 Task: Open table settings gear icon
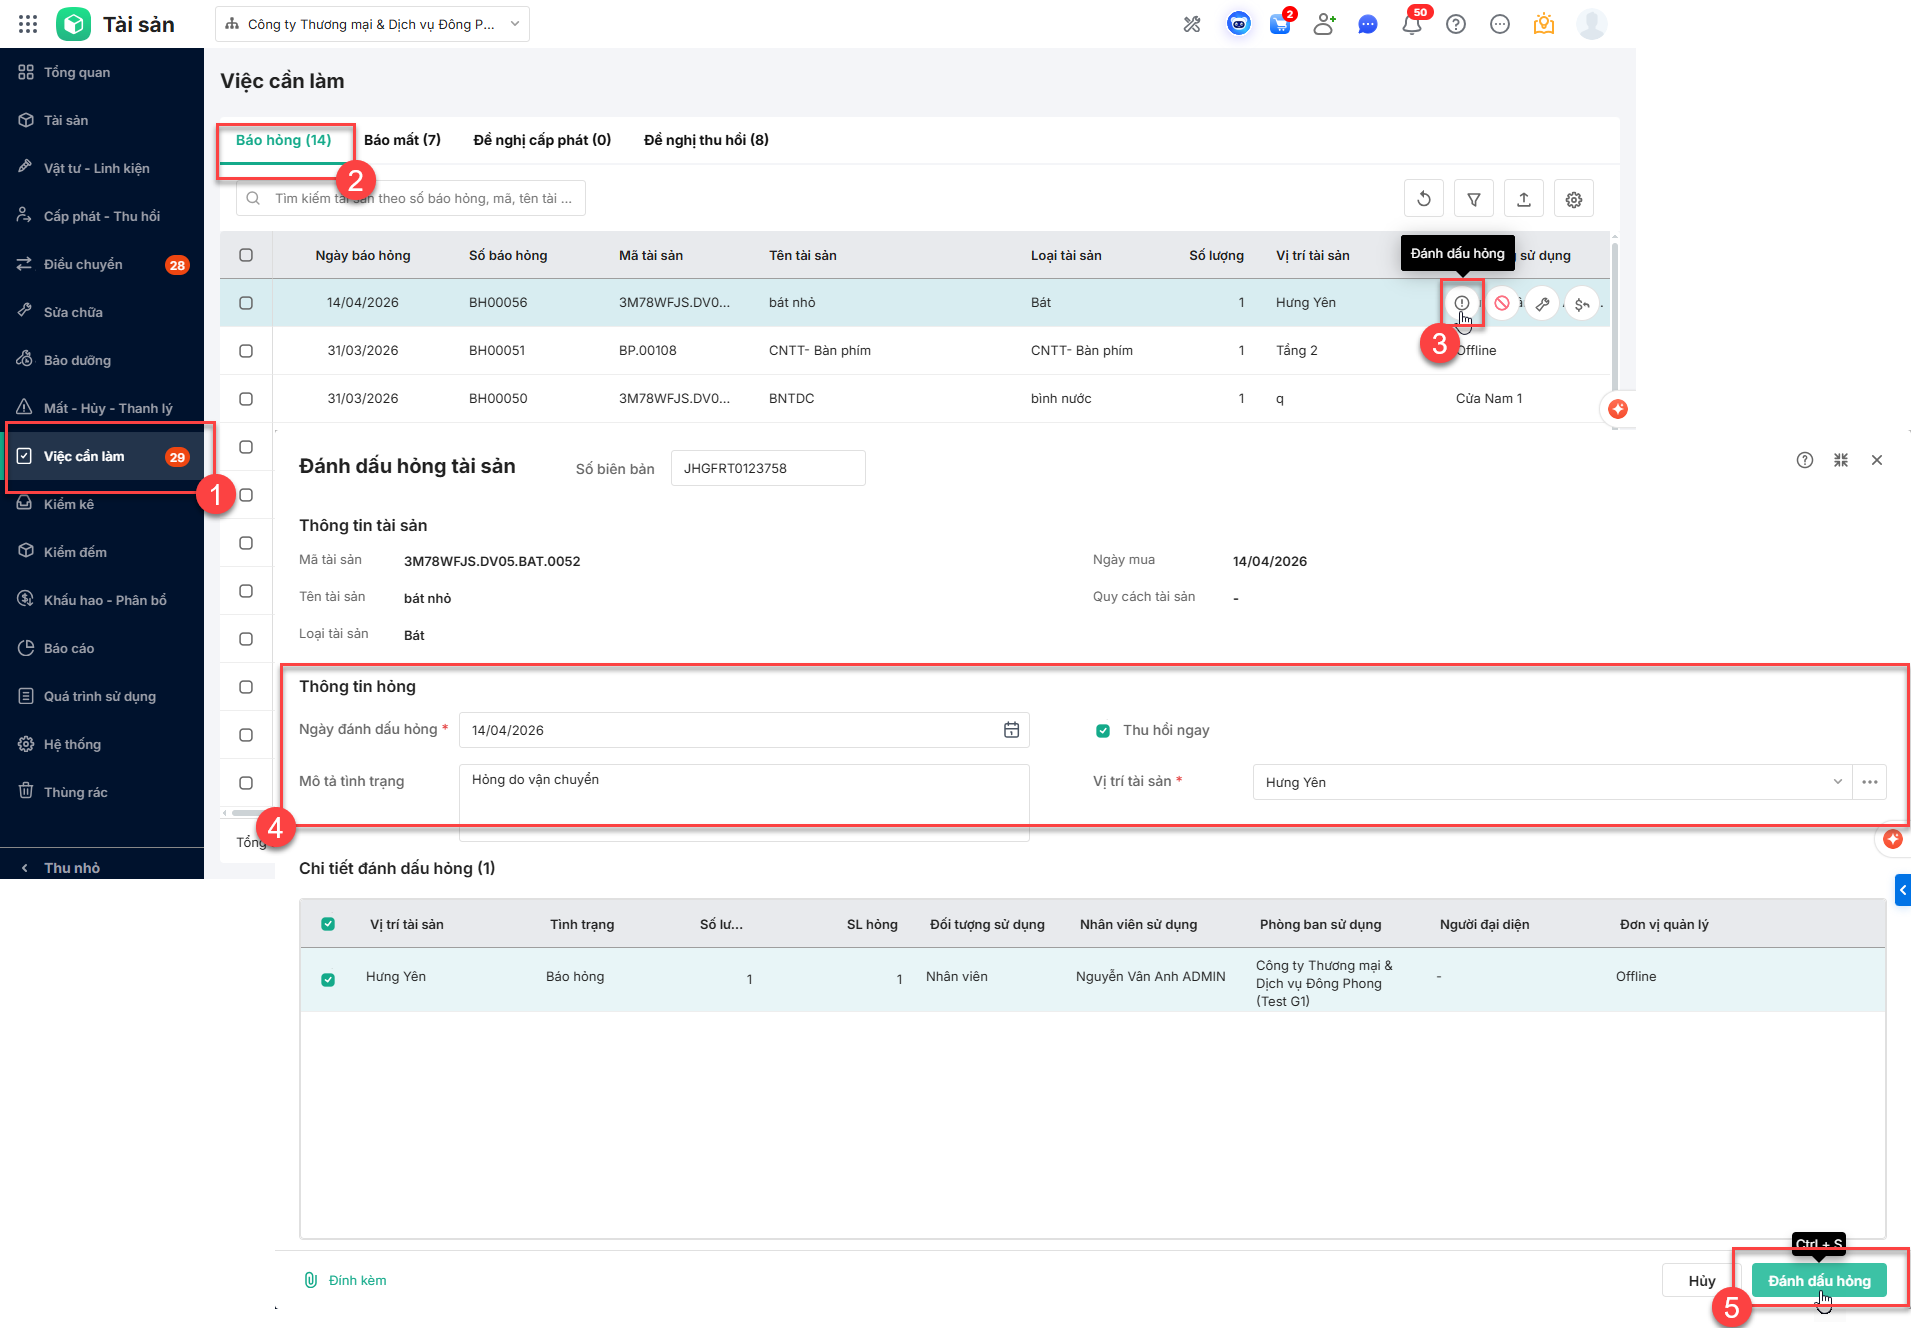coord(1573,199)
